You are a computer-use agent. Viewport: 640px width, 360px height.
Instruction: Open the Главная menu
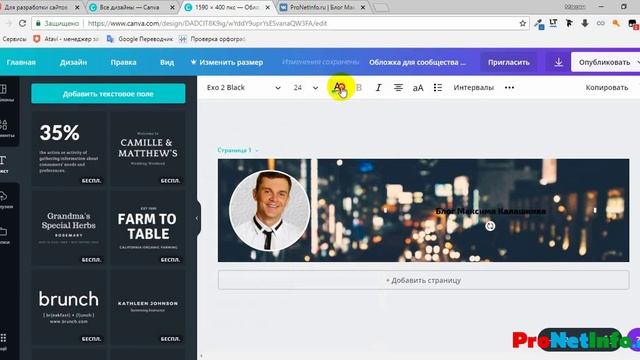21,62
